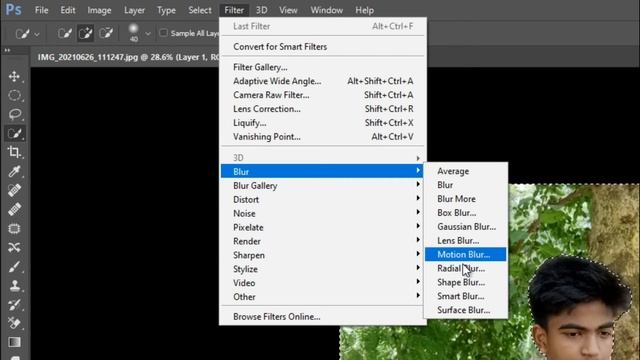The width and height of the screenshot is (640, 360).
Task: Select the Lasso tool
Action: pyautogui.click(x=14, y=114)
